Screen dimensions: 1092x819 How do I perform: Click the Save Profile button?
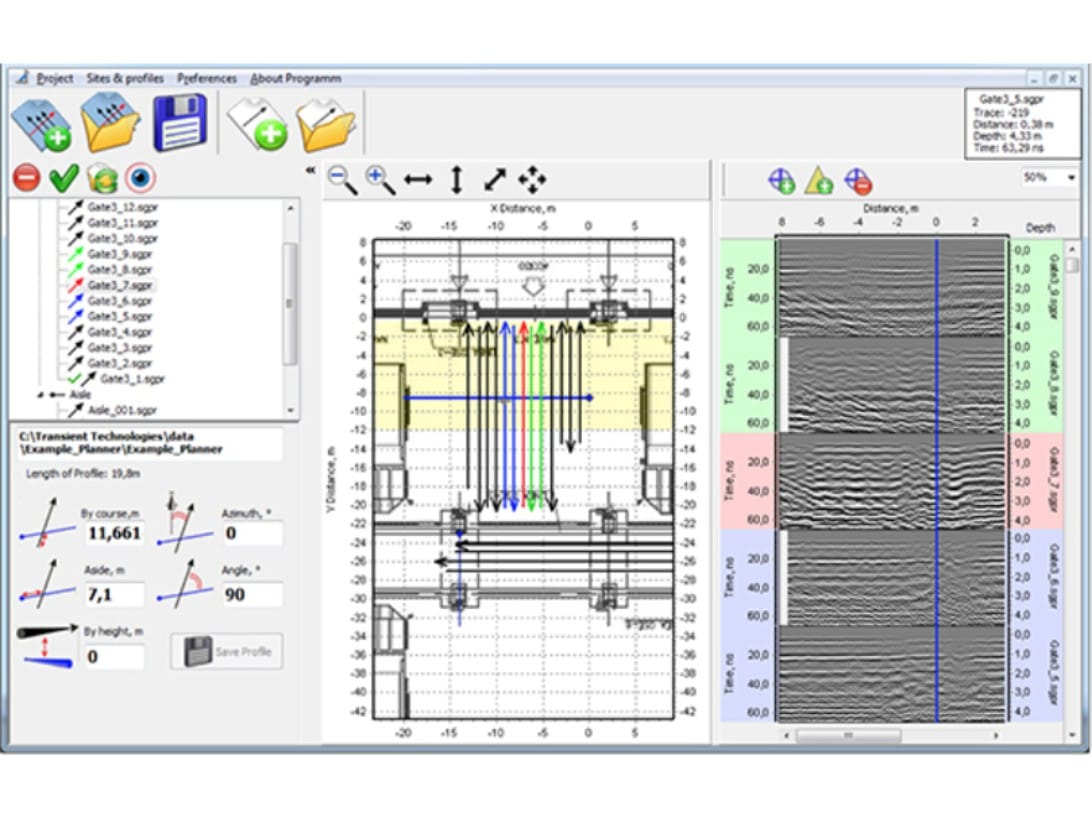[x=227, y=651]
